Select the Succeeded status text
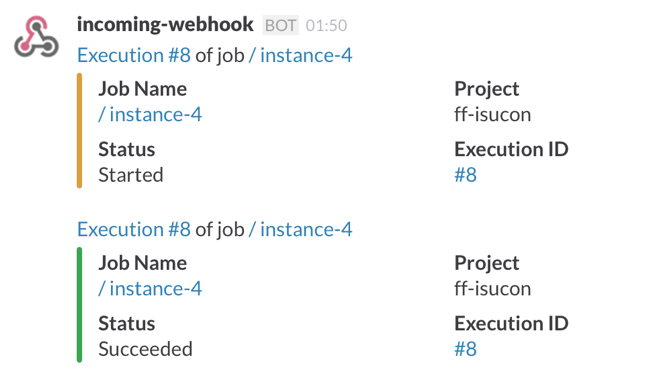The width and height of the screenshot is (645, 385). click(145, 349)
